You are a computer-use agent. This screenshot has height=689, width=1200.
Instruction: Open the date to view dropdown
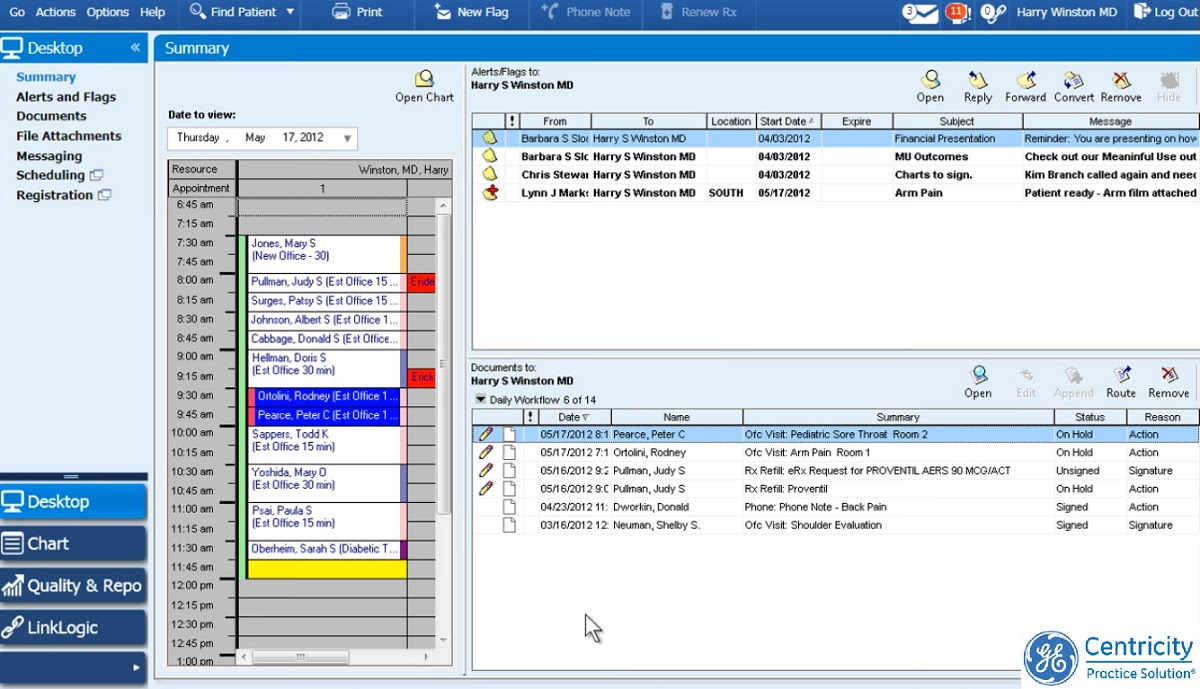click(347, 138)
